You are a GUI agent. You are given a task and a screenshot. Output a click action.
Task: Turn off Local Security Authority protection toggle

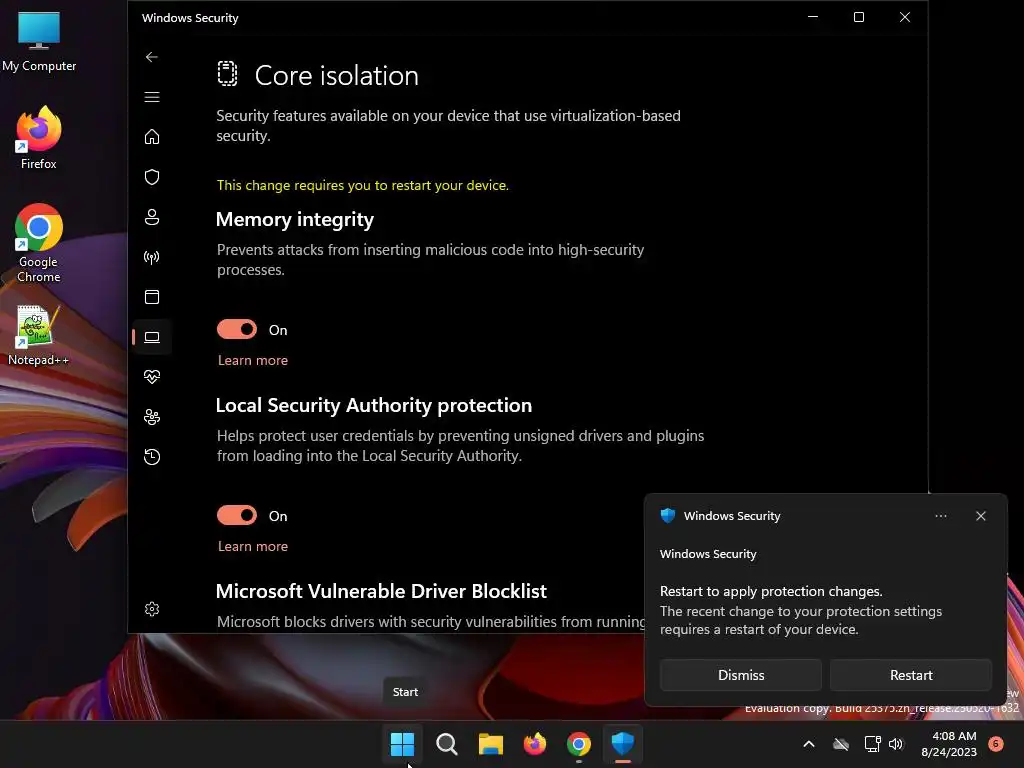point(237,516)
